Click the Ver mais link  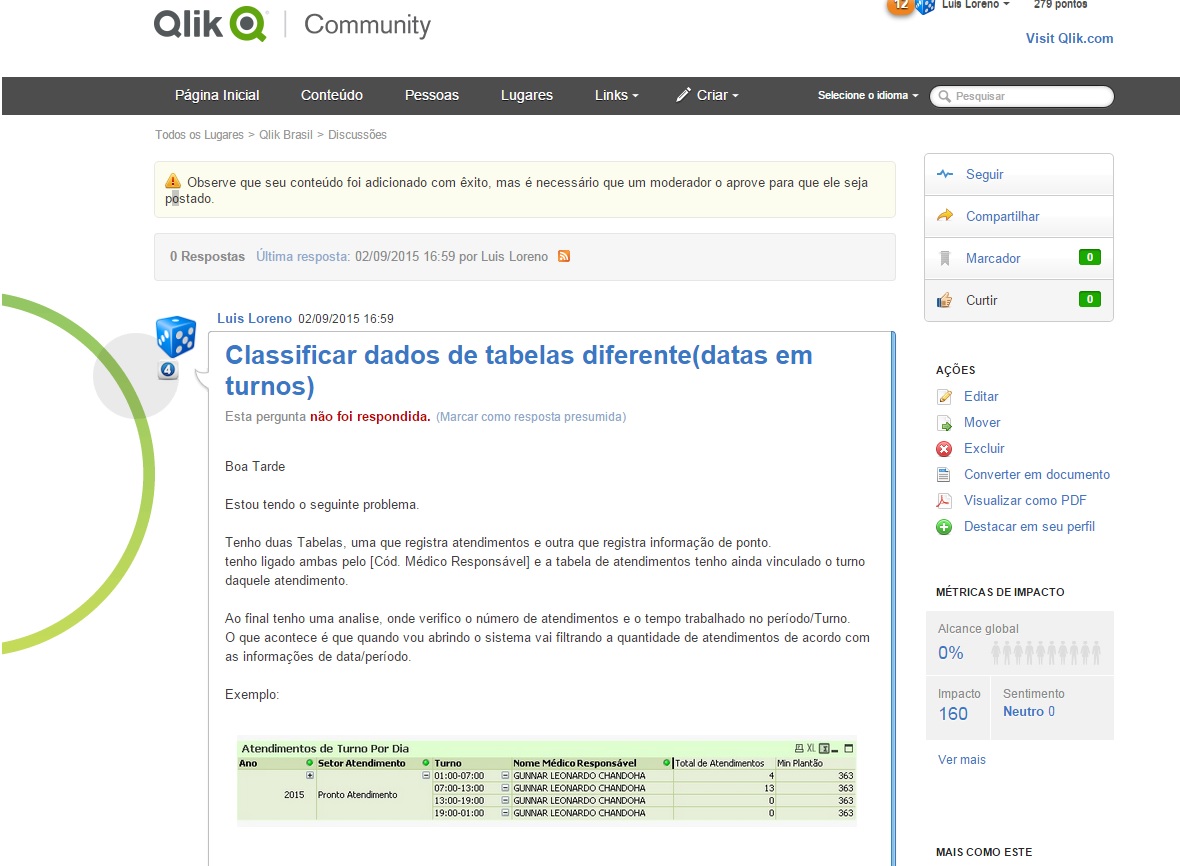click(962, 760)
